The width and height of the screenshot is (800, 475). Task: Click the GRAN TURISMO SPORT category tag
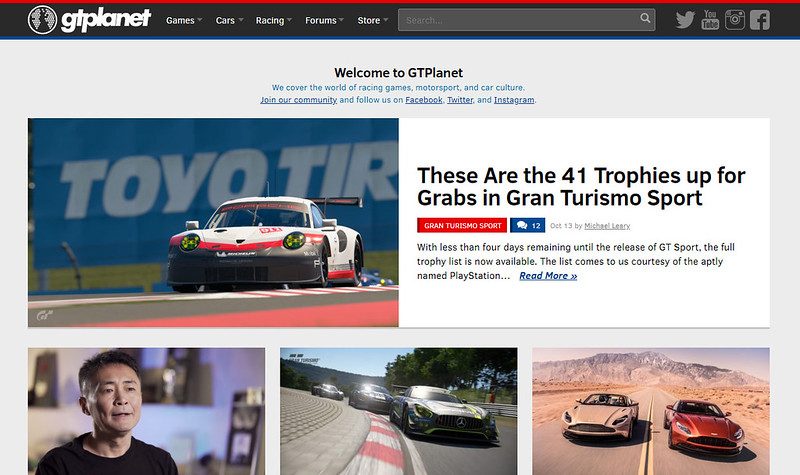462,226
